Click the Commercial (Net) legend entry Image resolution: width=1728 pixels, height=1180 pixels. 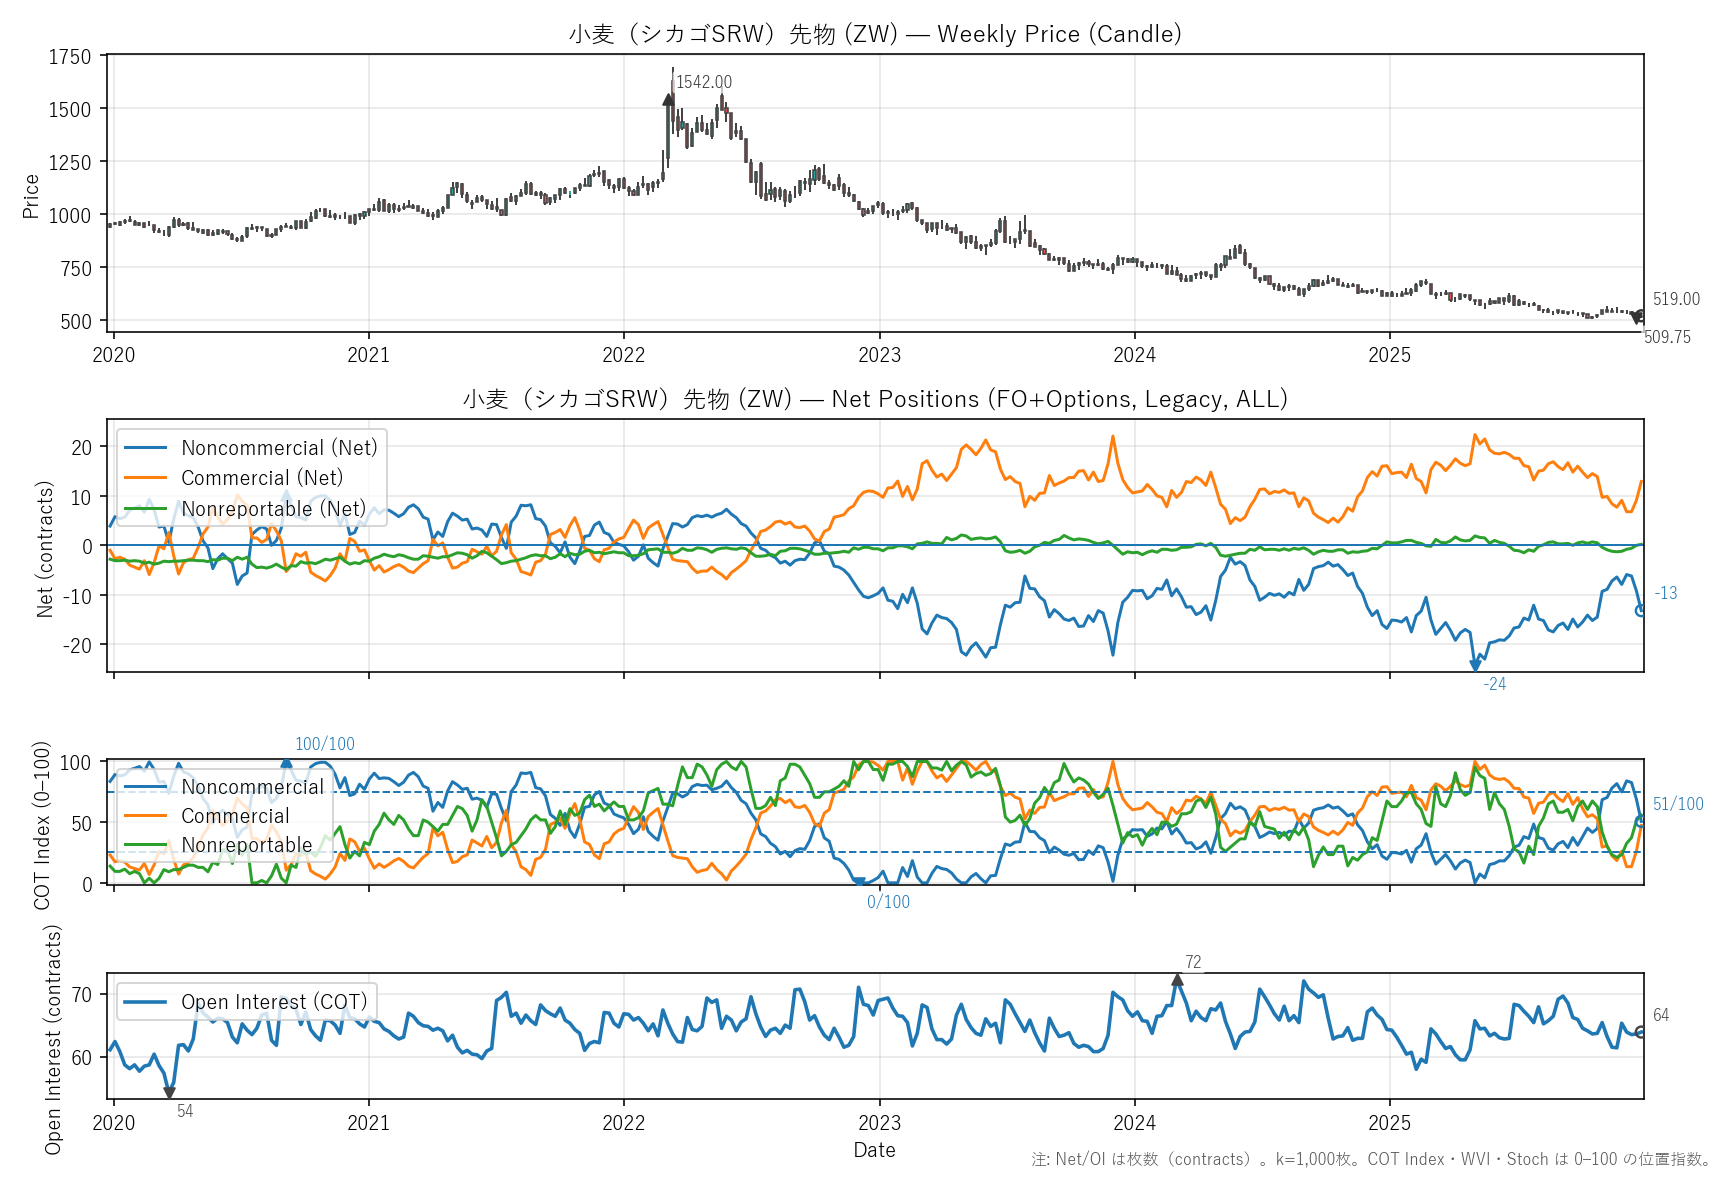click(x=261, y=478)
